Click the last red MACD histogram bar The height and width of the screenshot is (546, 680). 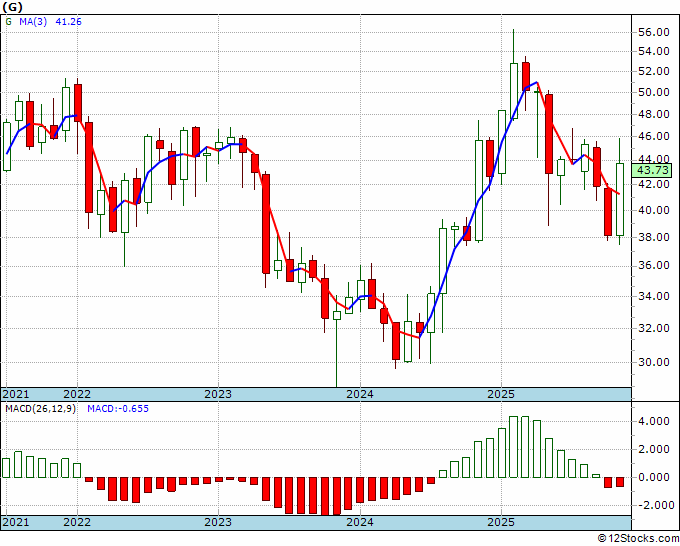click(620, 482)
